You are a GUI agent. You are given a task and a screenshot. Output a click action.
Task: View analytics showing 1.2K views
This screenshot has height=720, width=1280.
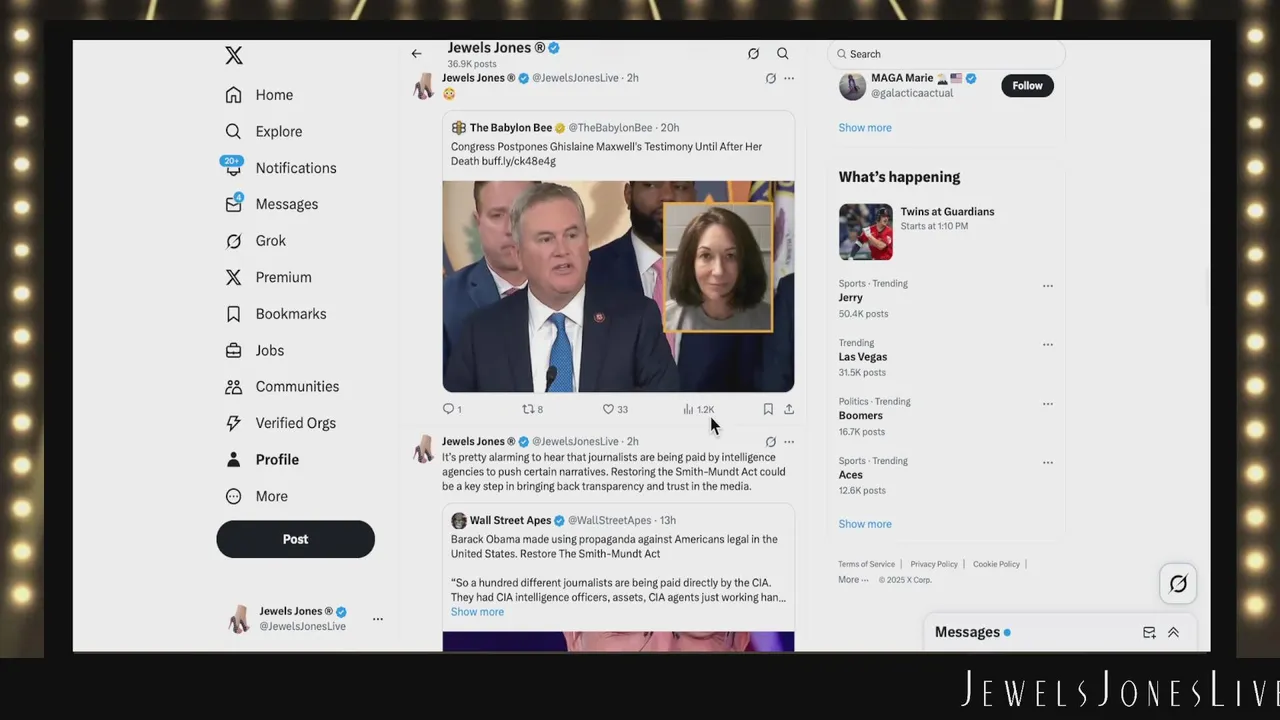[698, 409]
